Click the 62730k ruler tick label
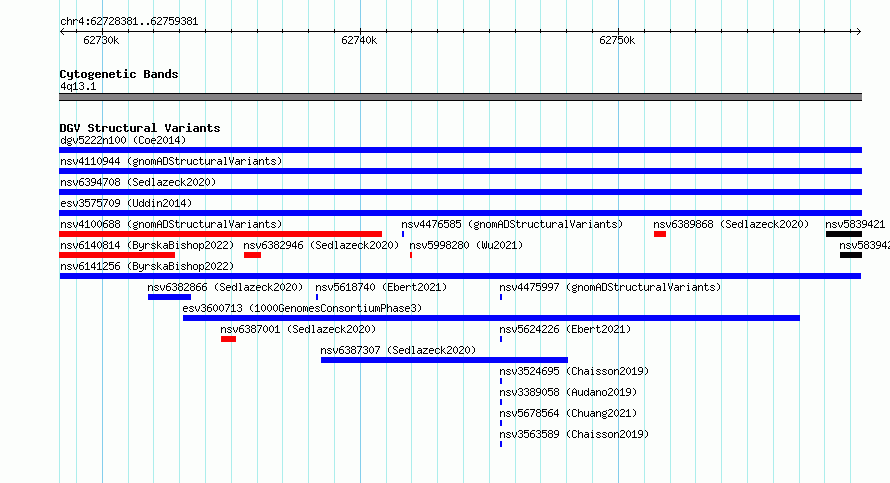This screenshot has height=483, width=890. pos(101,40)
